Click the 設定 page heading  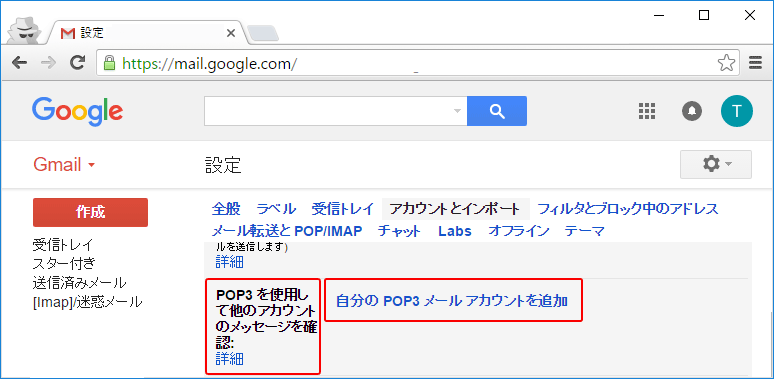coord(223,165)
